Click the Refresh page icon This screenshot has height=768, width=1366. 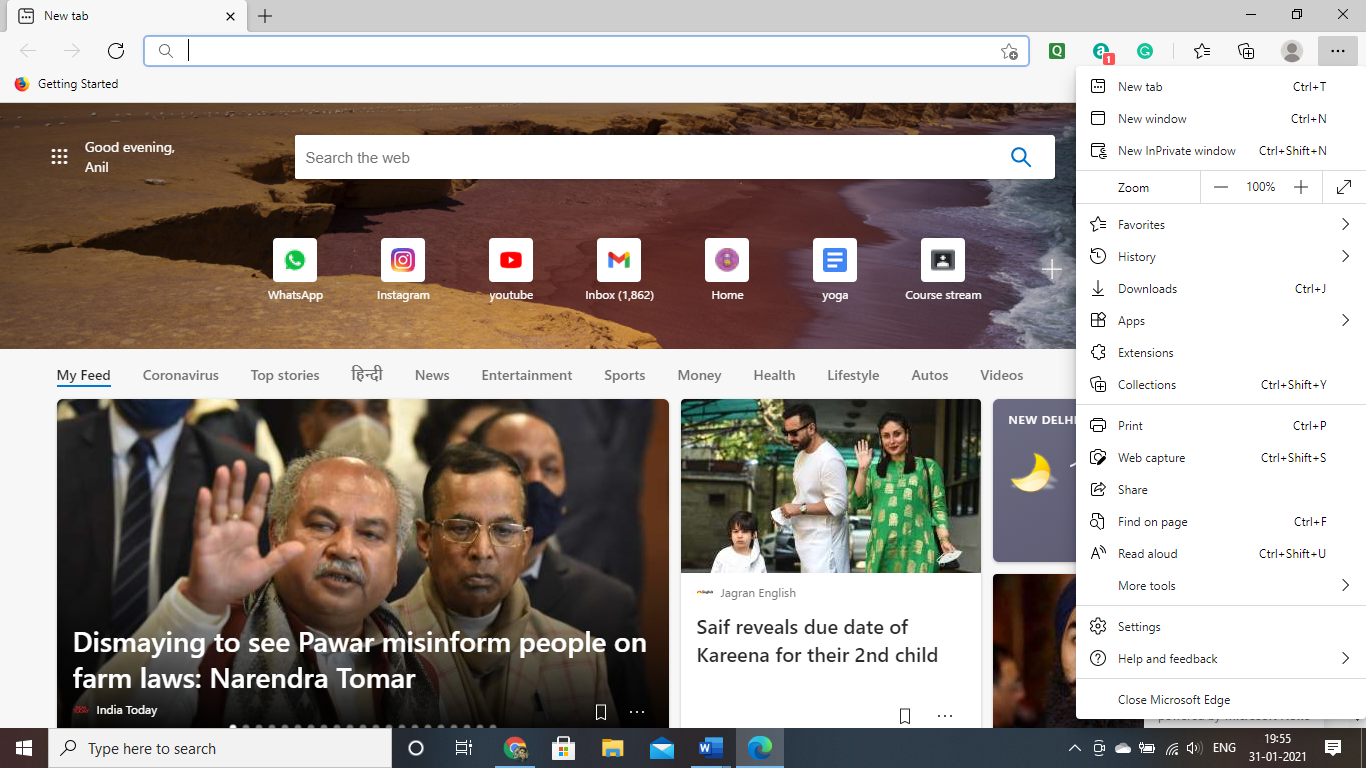[116, 51]
